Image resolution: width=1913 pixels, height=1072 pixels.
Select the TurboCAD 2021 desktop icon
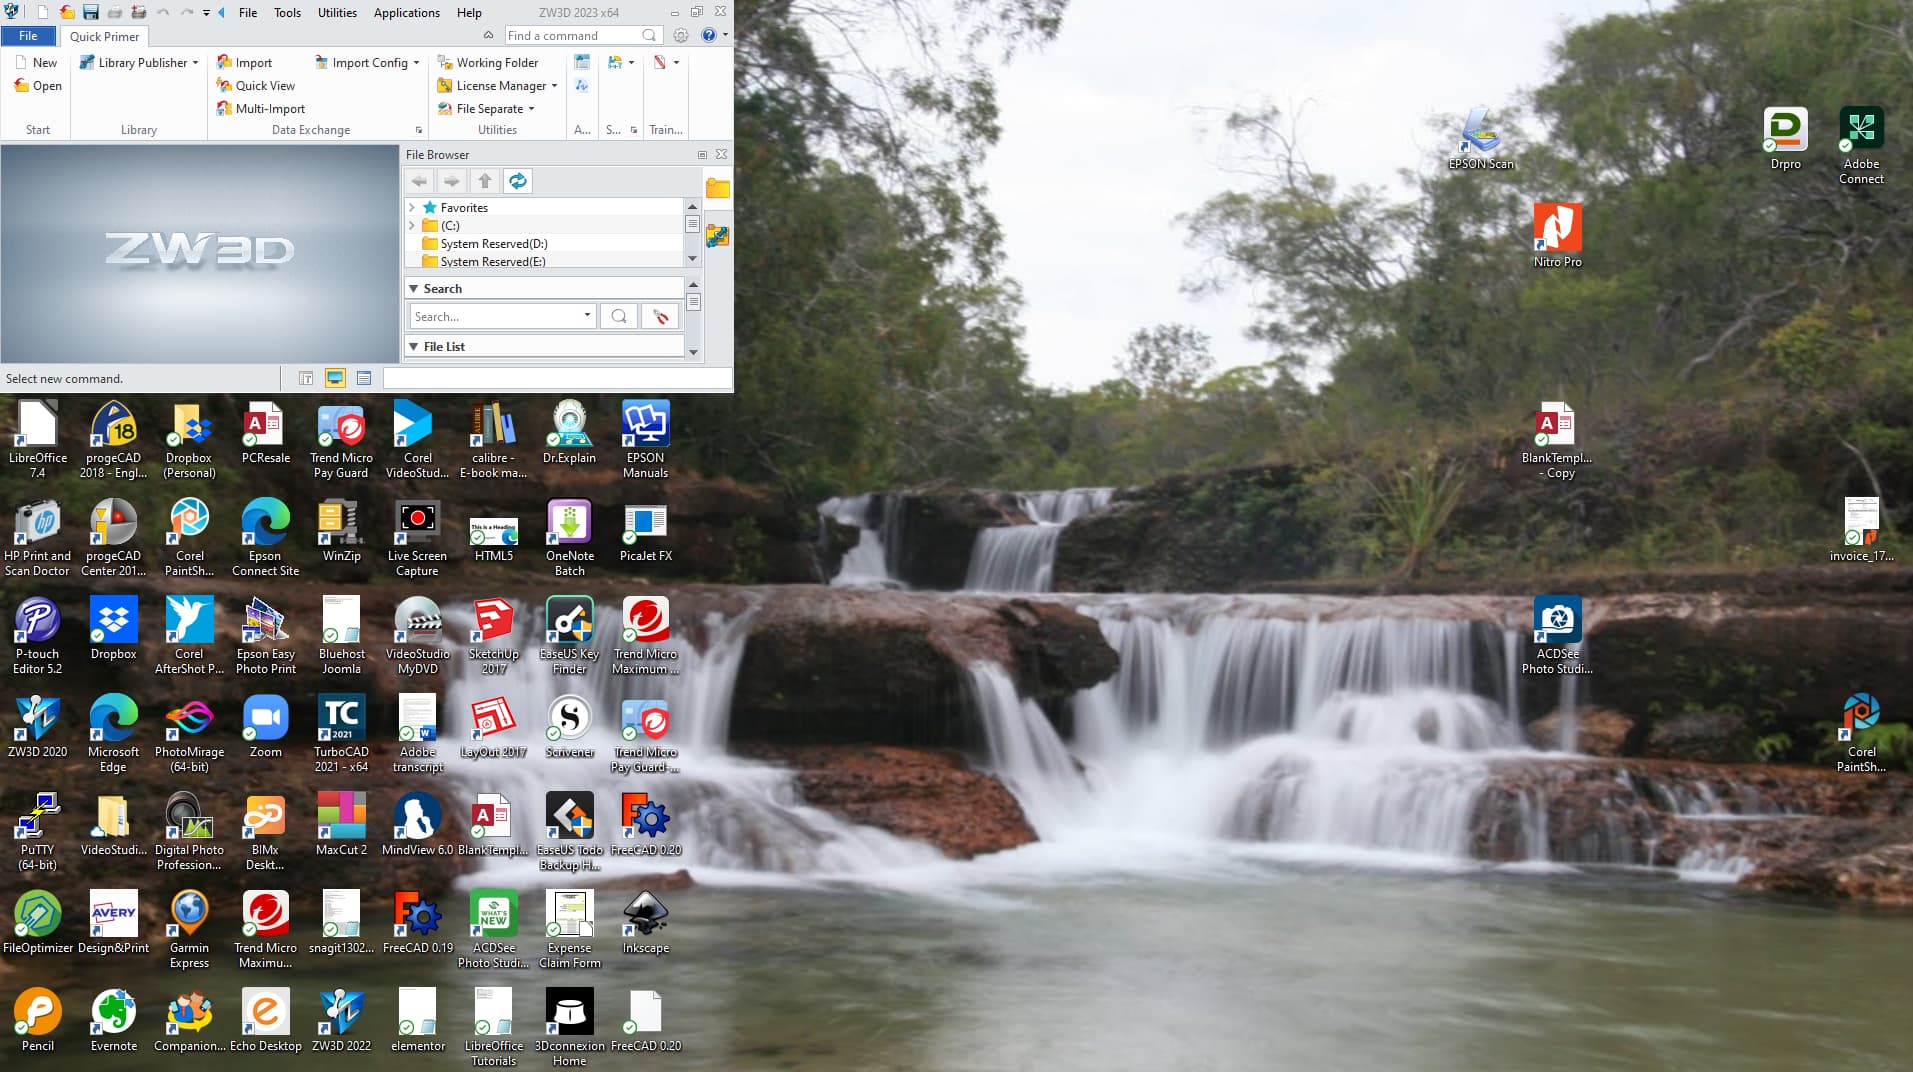click(341, 734)
